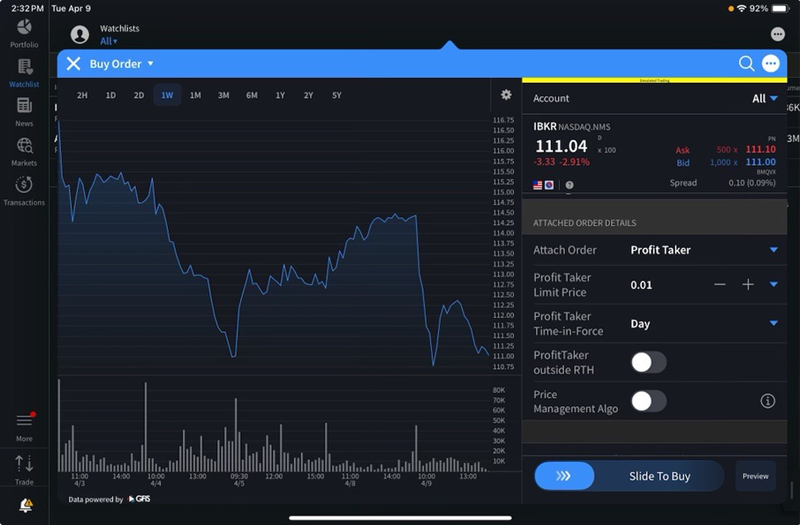Click the bid price 111.00
The width and height of the screenshot is (800, 525).
[x=761, y=162]
